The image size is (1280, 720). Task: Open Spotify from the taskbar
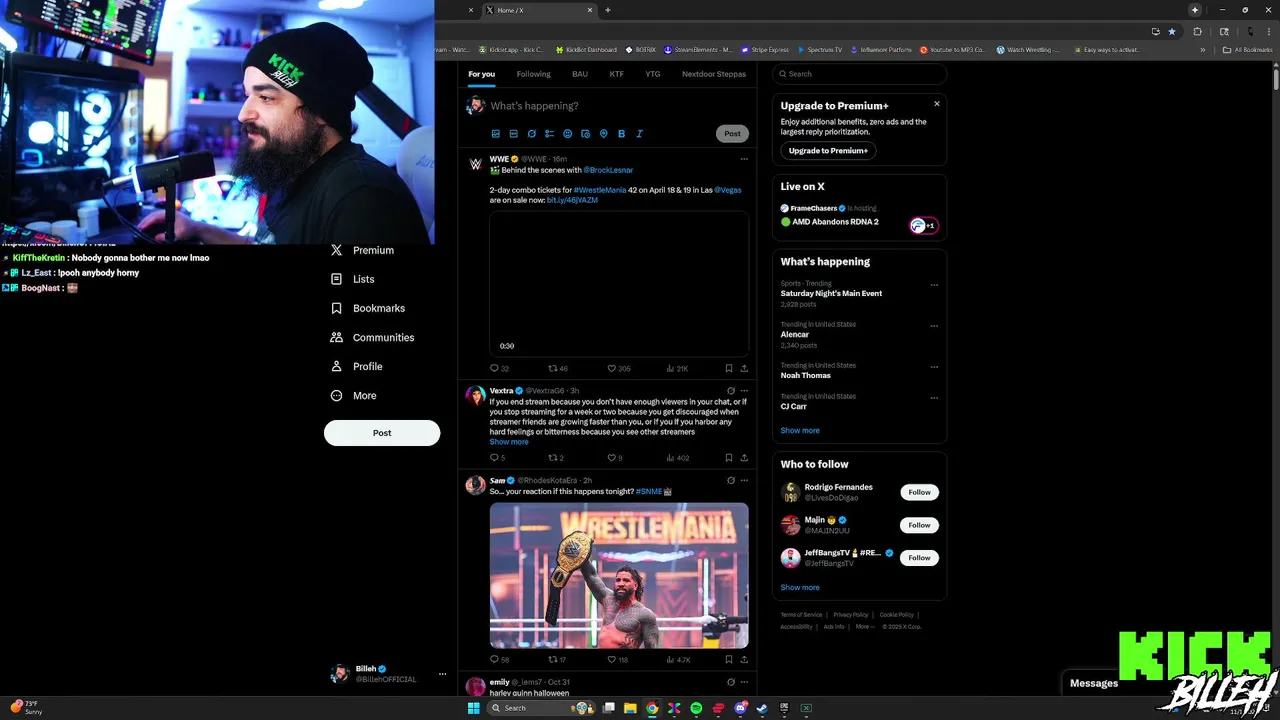coord(696,708)
